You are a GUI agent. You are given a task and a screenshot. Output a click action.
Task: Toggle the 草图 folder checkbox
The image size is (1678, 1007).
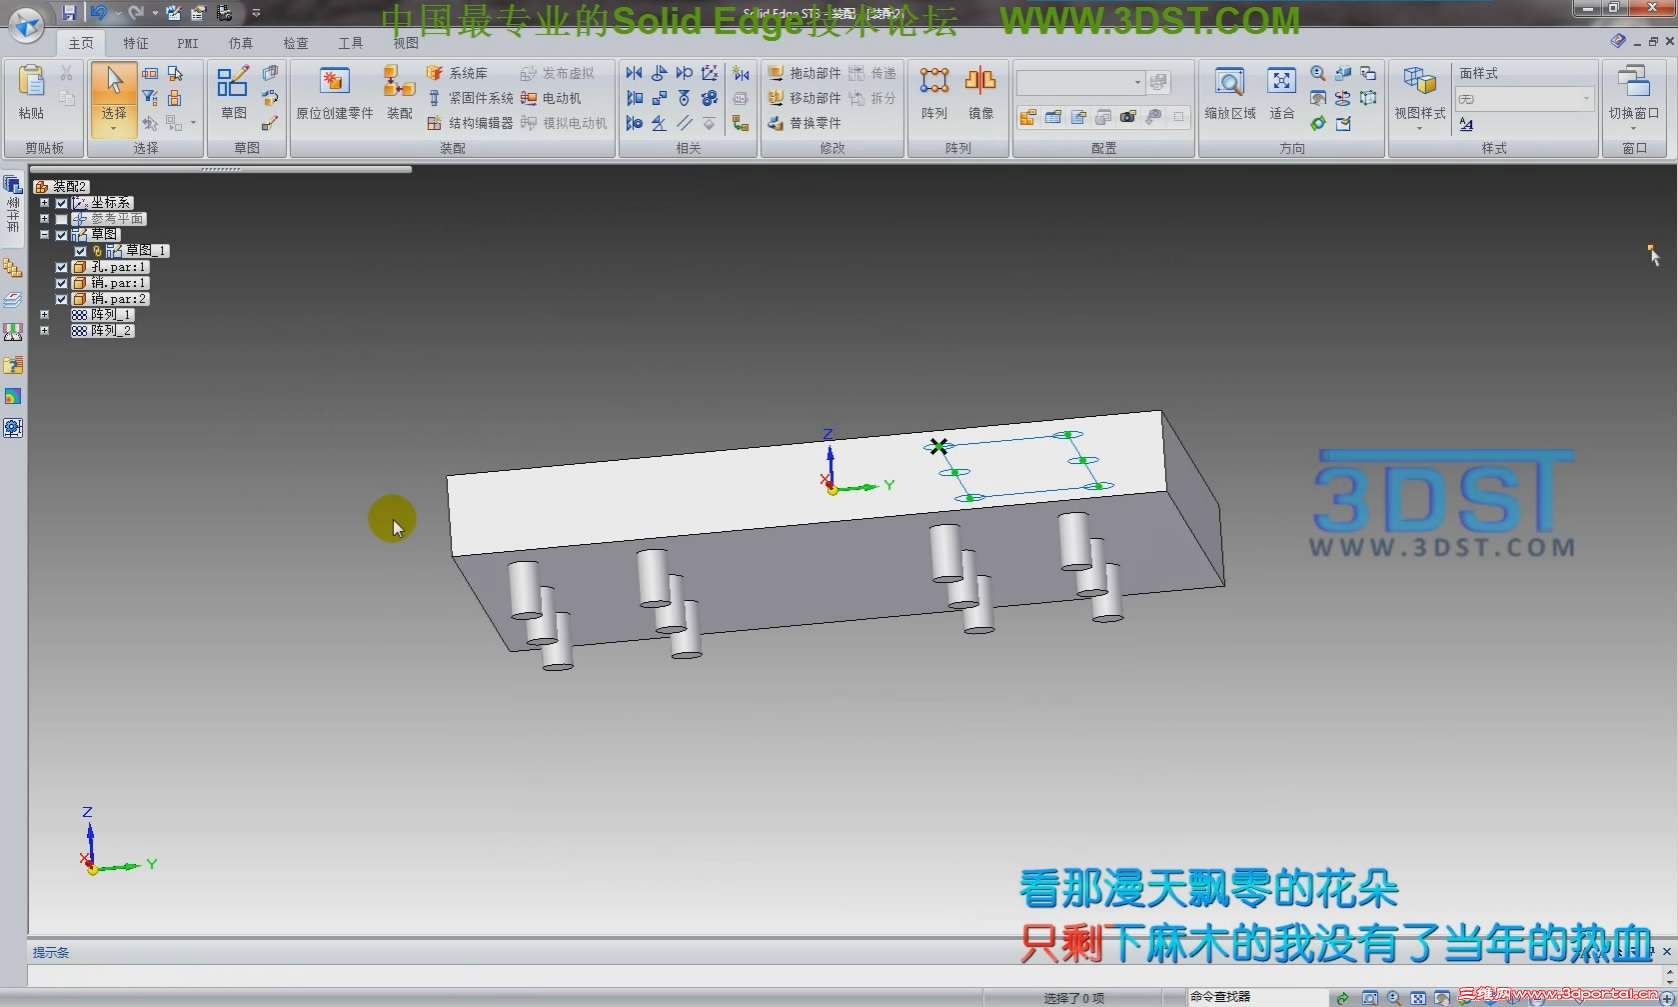pos(62,235)
